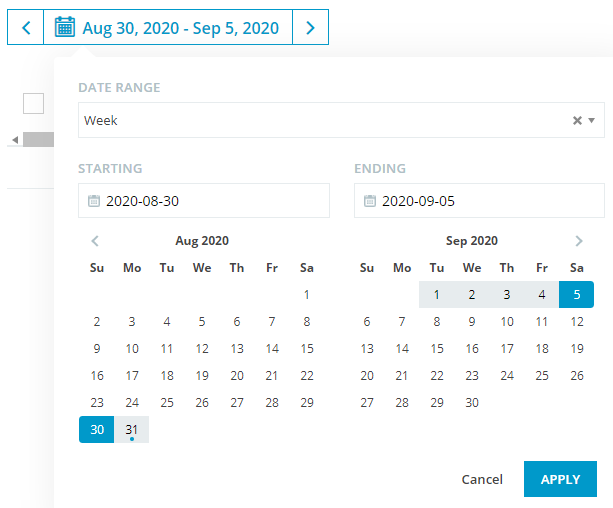The image size is (613, 508).
Task: Open the Week date range dropdown arrow
Action: click(591, 120)
